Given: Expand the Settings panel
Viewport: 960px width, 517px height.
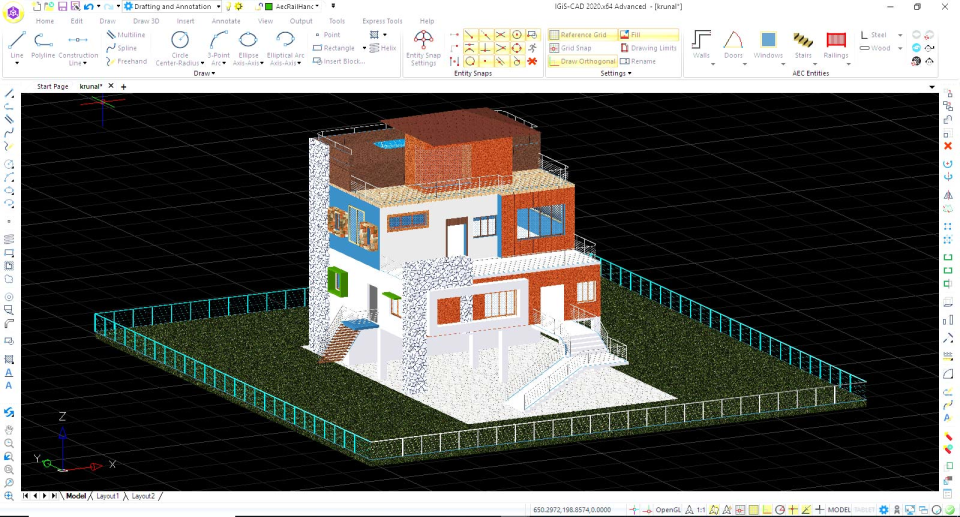Looking at the screenshot, I should 616,73.
